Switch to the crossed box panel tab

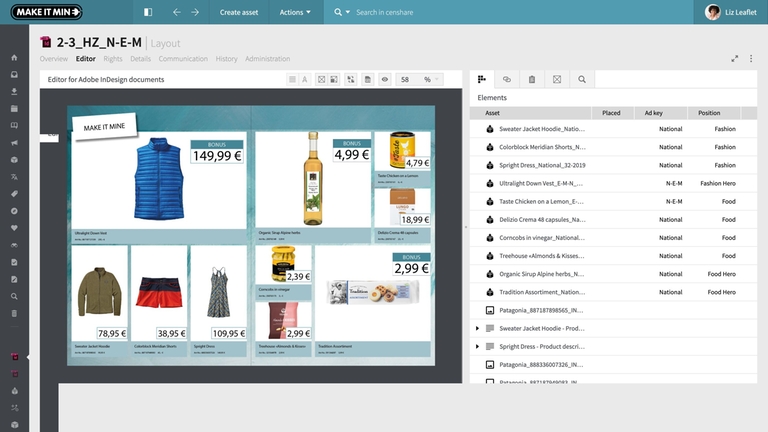point(557,79)
